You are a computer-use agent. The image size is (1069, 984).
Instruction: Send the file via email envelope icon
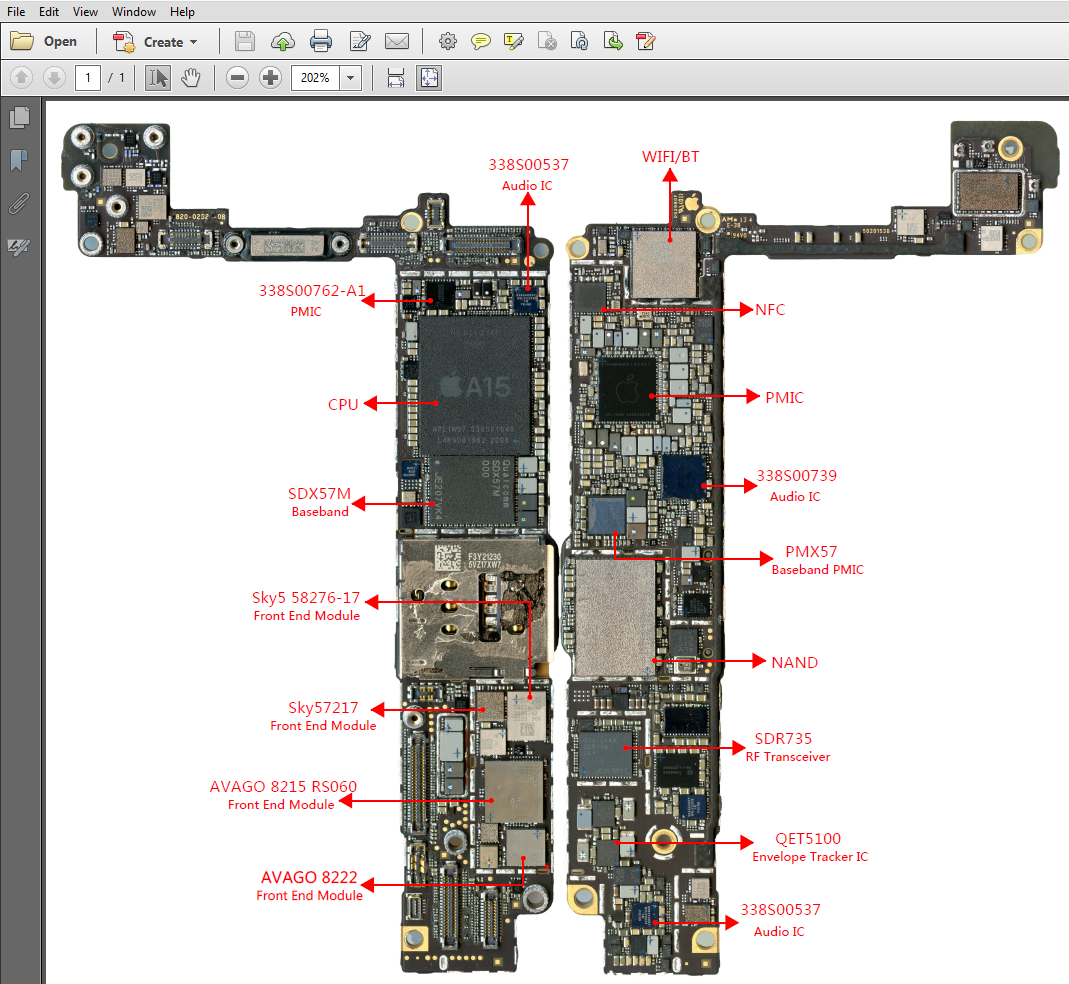[x=397, y=42]
